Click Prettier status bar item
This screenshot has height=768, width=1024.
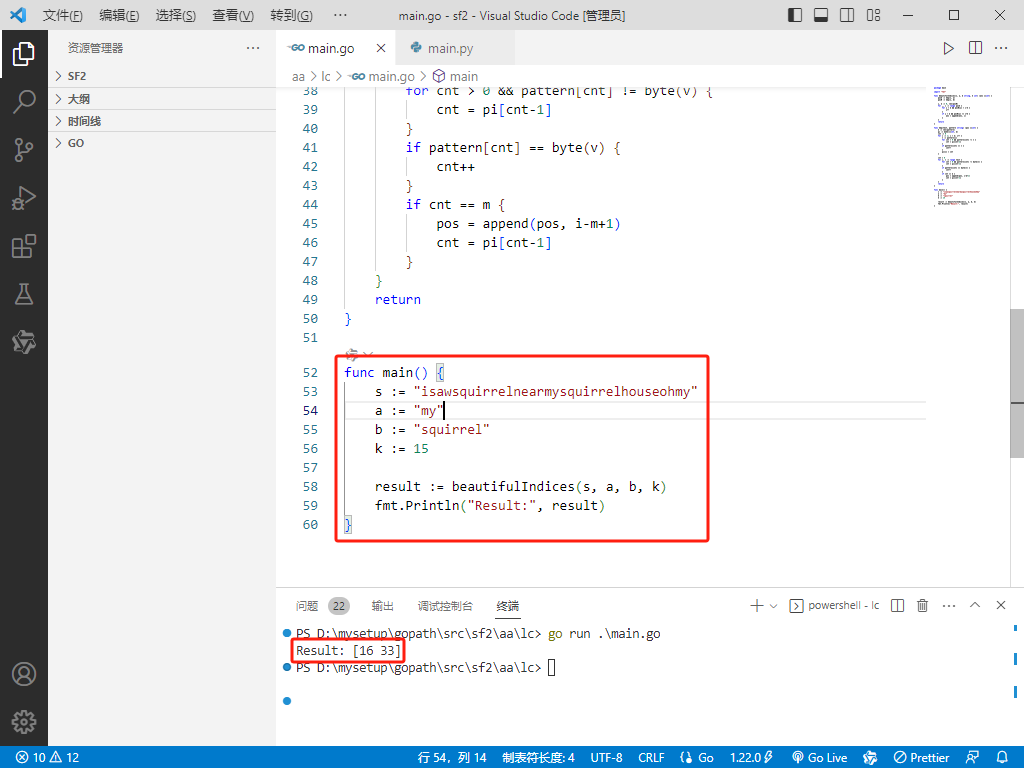(921, 758)
